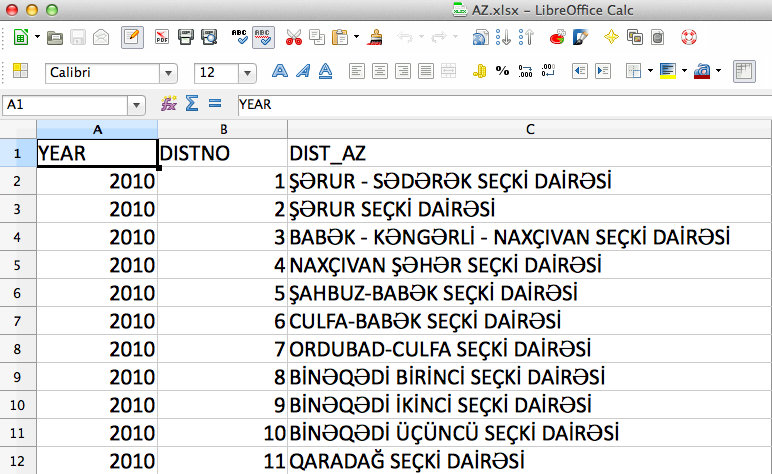Viewport: 772px width, 474px height.
Task: Open the Borders dropdown arrow
Action: [649, 71]
